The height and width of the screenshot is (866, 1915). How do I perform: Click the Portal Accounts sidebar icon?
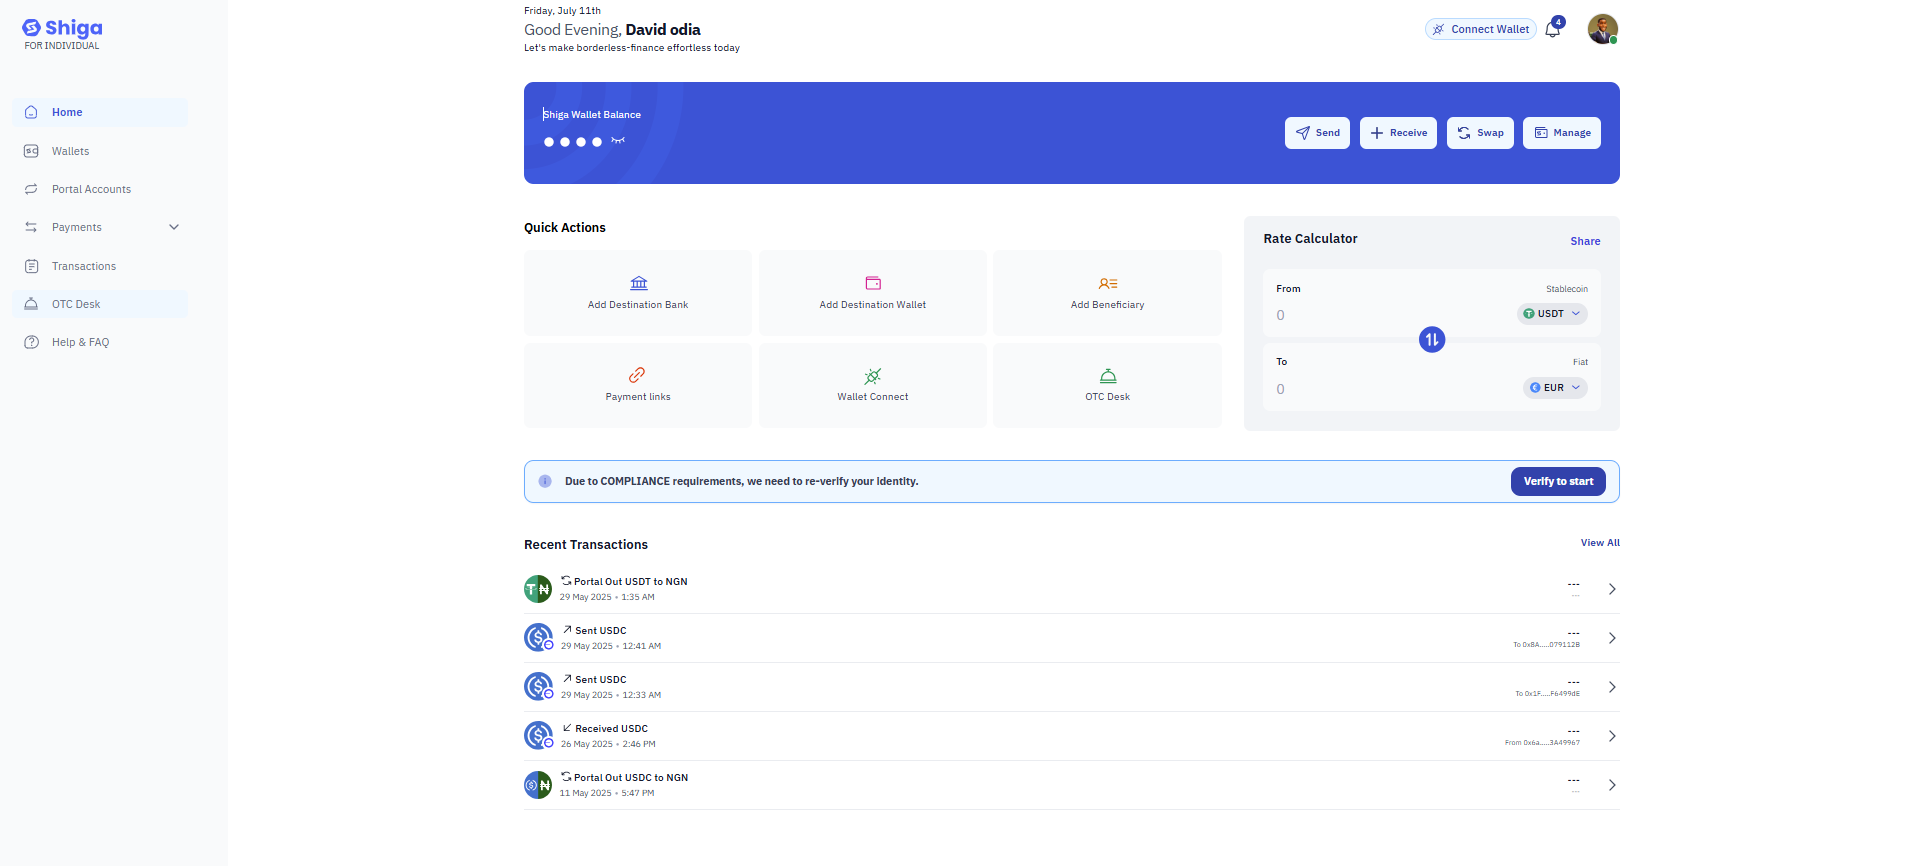click(x=31, y=189)
